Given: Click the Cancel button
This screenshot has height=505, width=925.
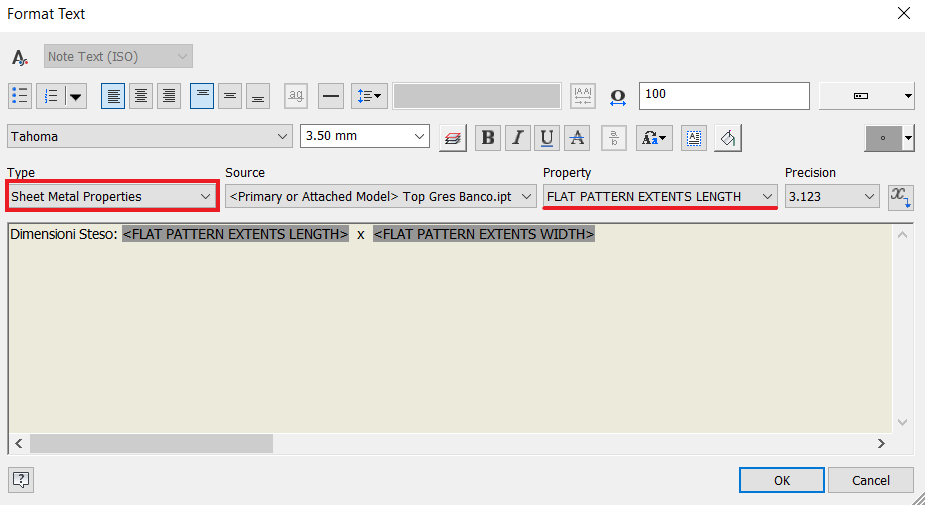Looking at the screenshot, I should point(871,480).
